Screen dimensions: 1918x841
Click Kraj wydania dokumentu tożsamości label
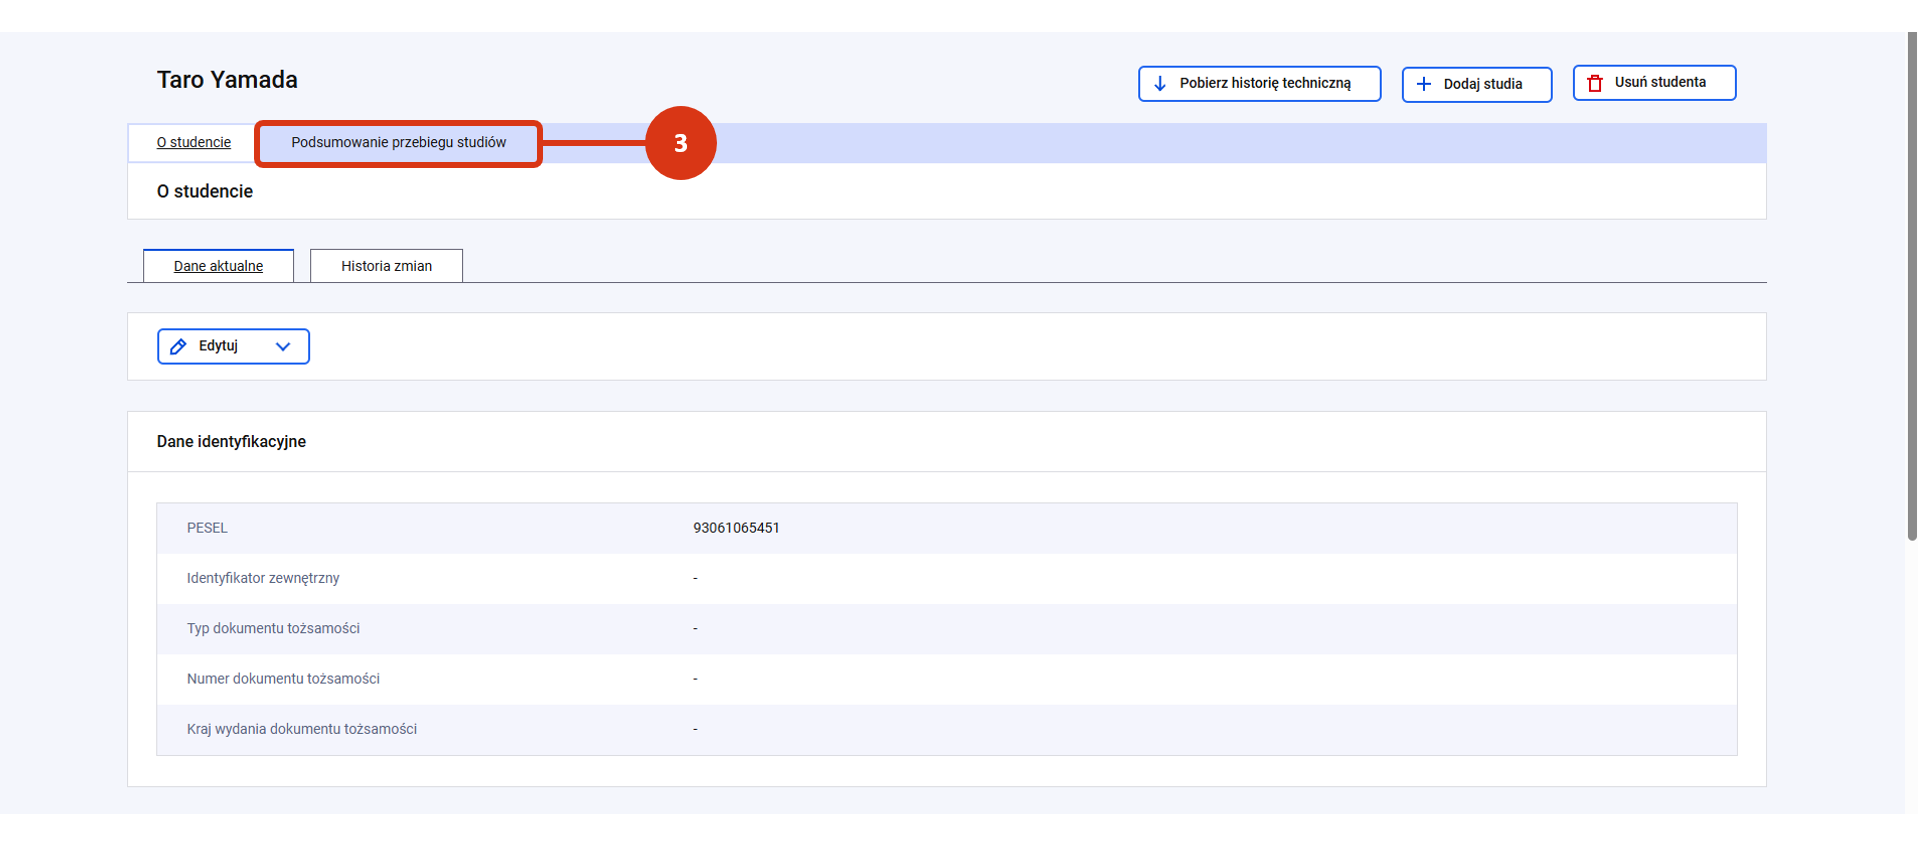pyautogui.click(x=302, y=729)
